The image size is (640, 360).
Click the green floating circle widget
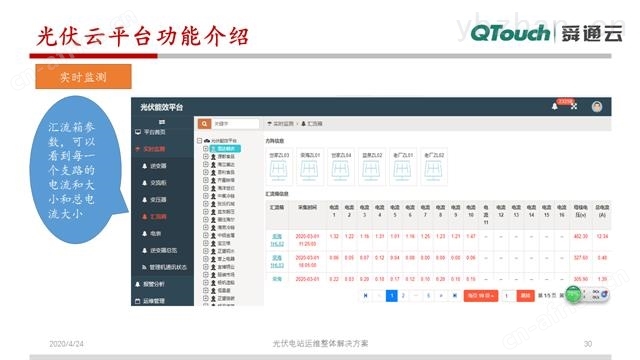pyautogui.click(x=573, y=294)
